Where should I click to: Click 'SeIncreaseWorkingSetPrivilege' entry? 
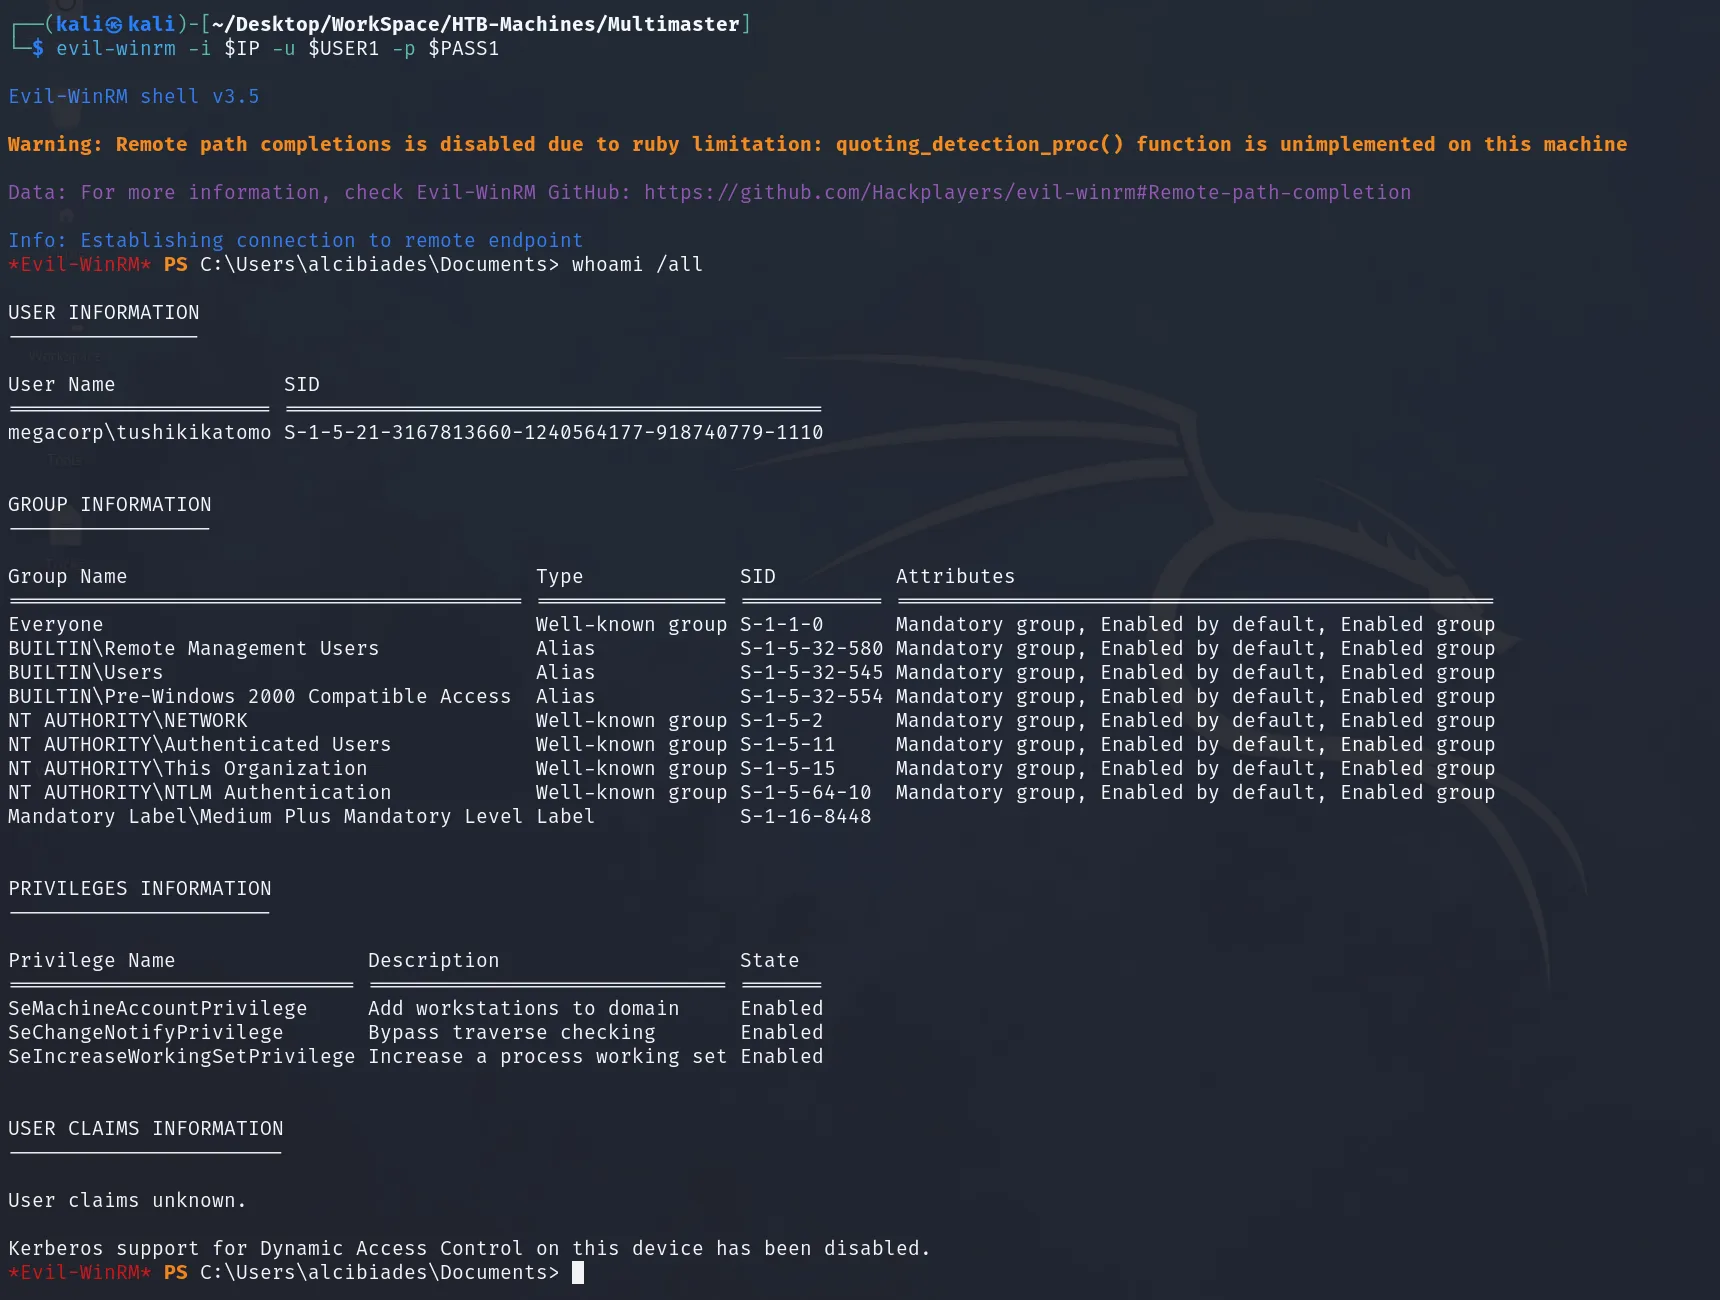[182, 1056]
